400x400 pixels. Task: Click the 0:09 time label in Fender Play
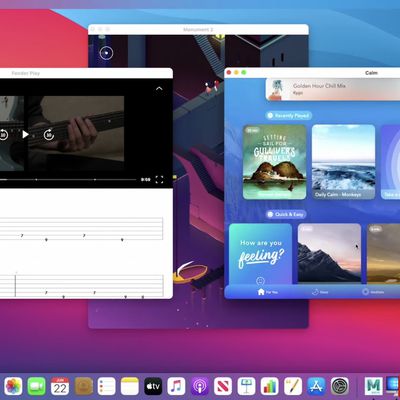146,180
